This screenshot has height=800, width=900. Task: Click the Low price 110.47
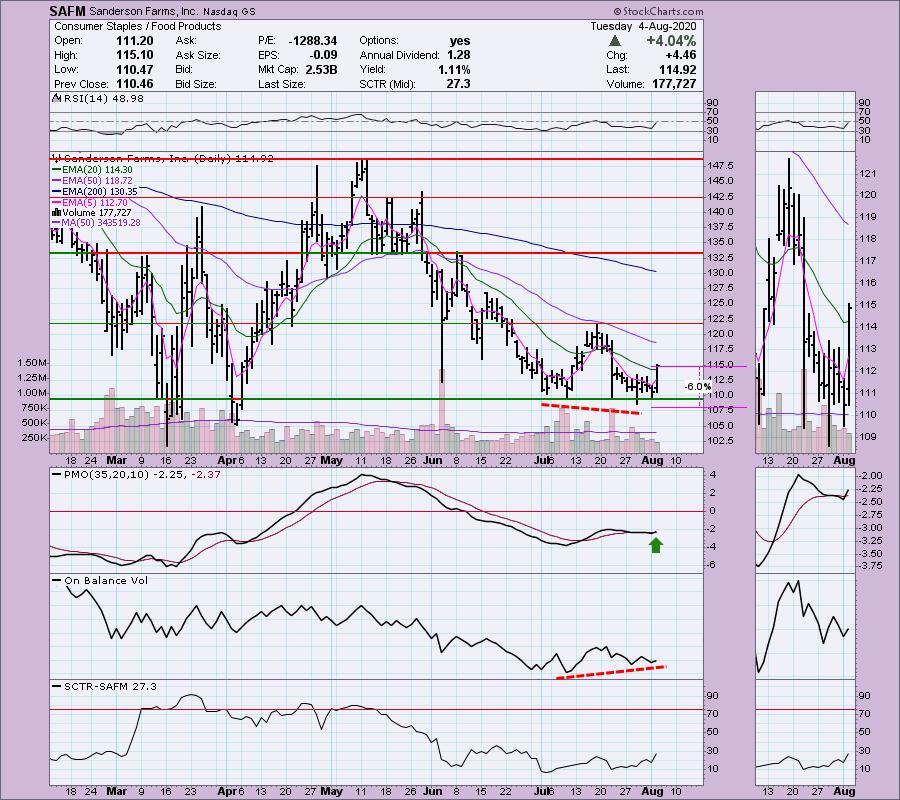click(x=134, y=69)
